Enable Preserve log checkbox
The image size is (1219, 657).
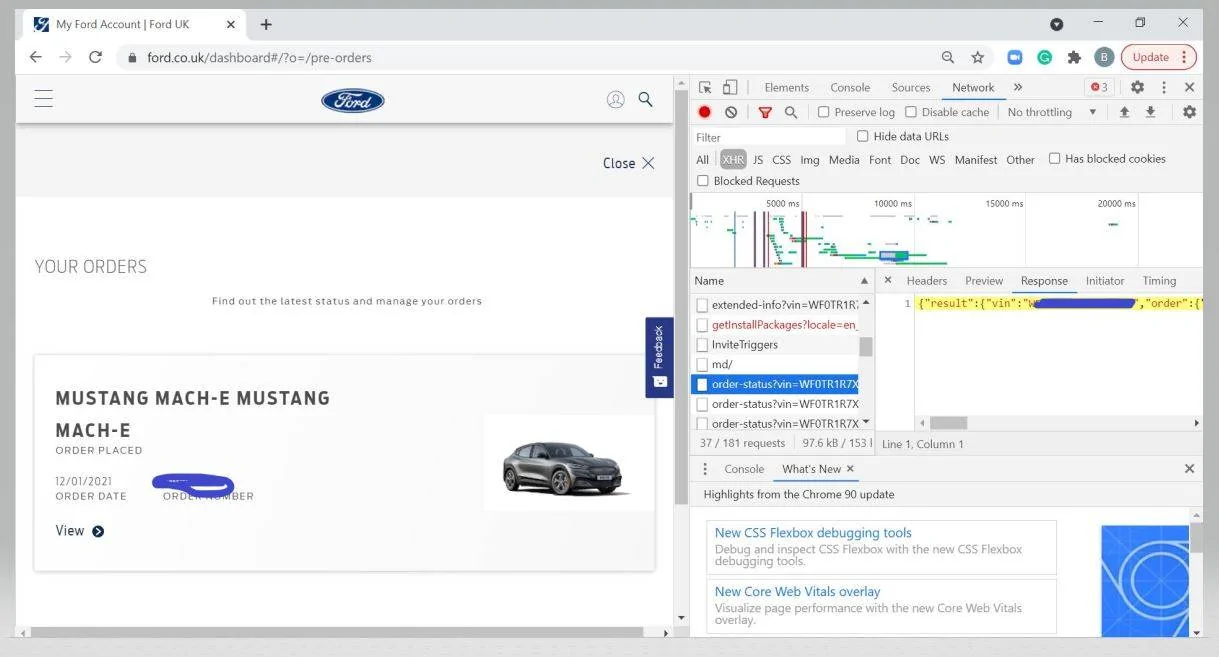[x=824, y=112]
